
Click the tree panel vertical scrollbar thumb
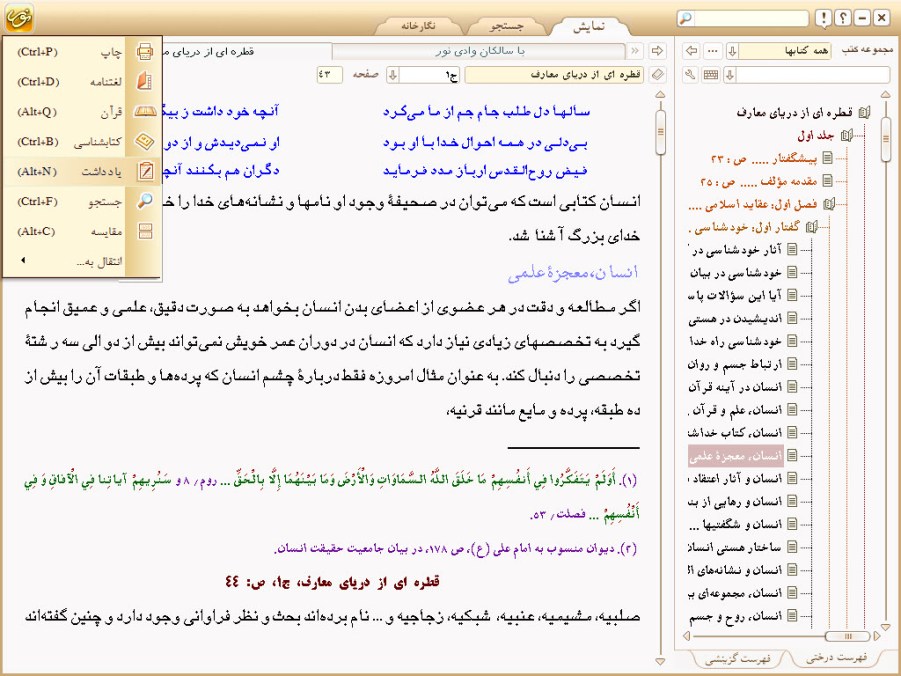click(x=885, y=138)
